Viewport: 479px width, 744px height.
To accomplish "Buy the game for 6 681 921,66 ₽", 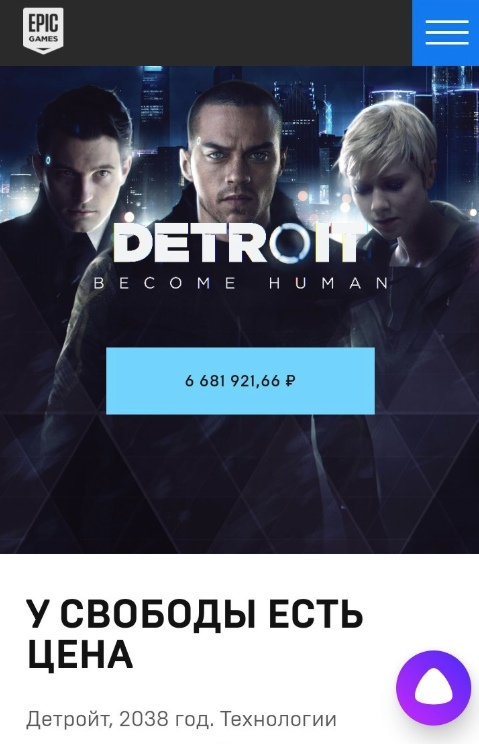I will [240, 381].
